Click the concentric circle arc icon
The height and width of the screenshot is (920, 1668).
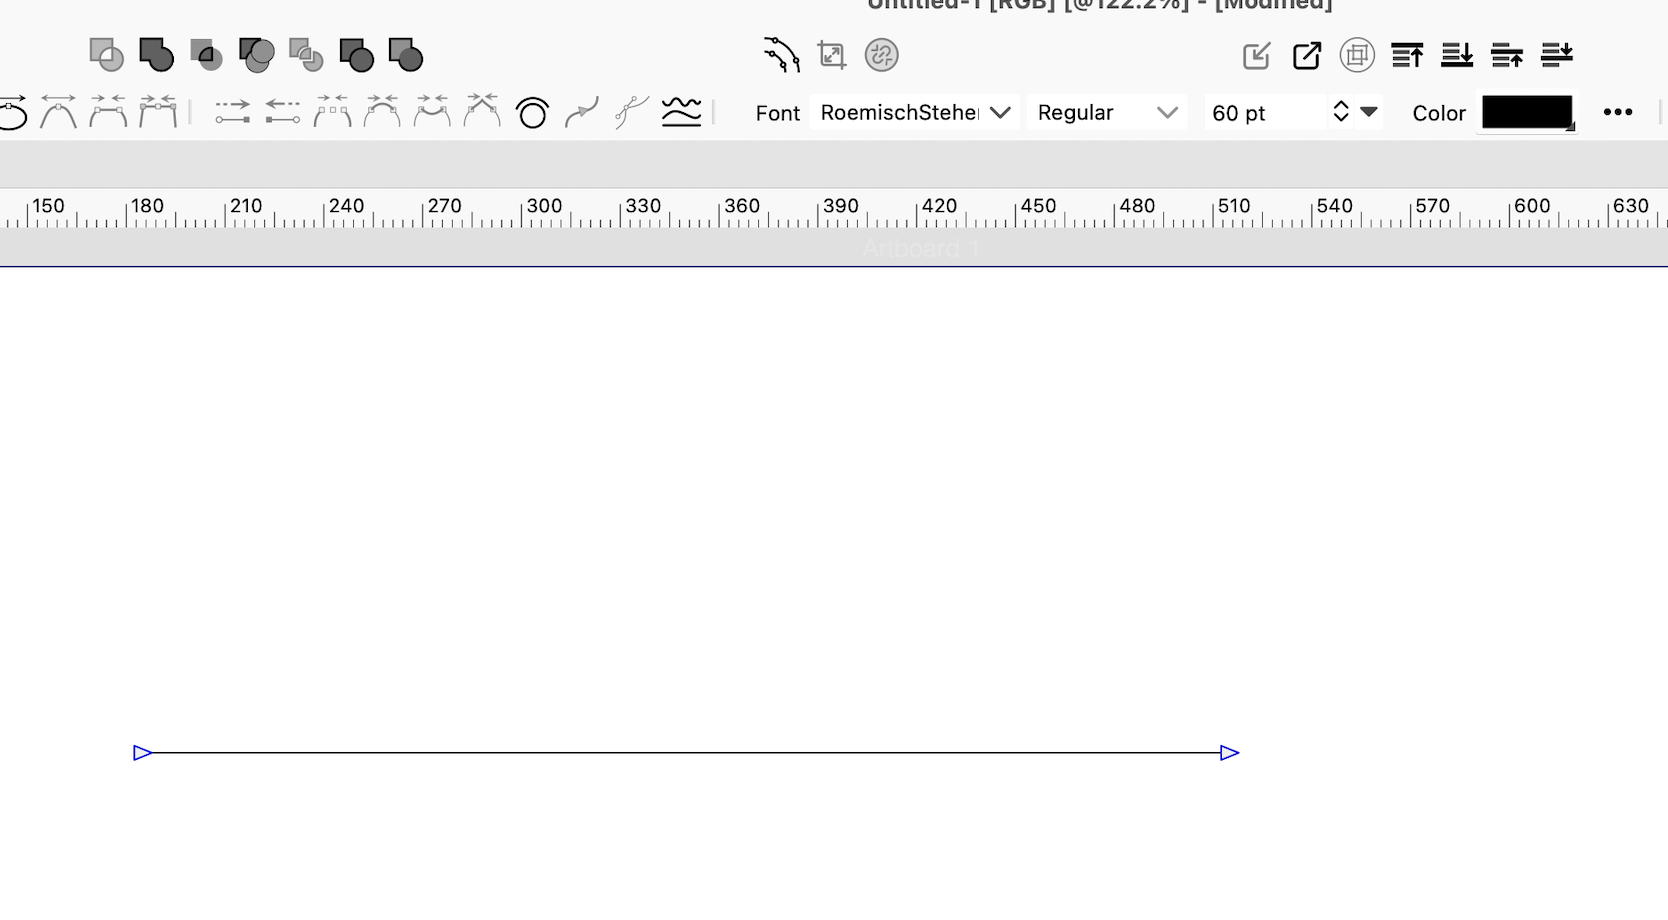(x=532, y=113)
